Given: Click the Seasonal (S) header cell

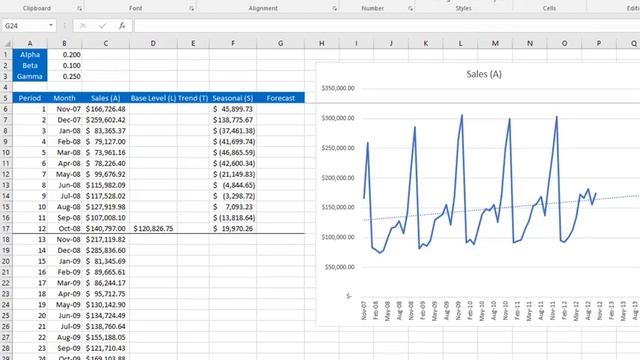Looking at the screenshot, I should [233, 98].
